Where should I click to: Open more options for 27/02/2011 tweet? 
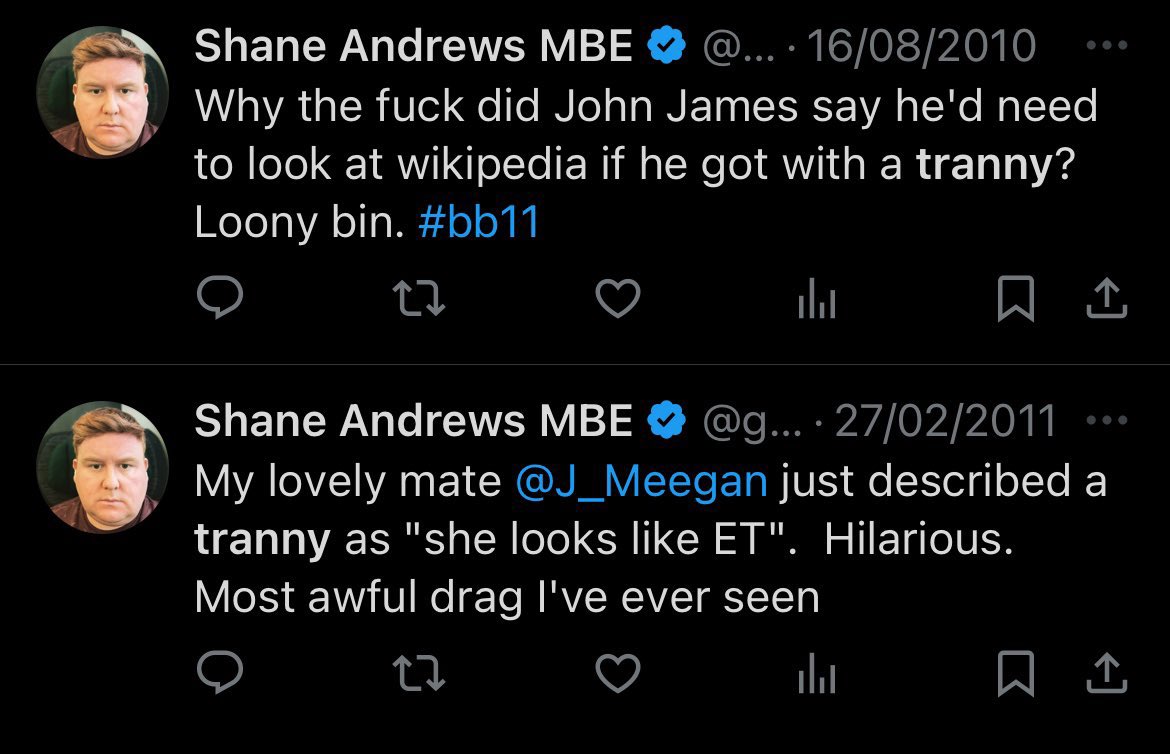click(1107, 420)
